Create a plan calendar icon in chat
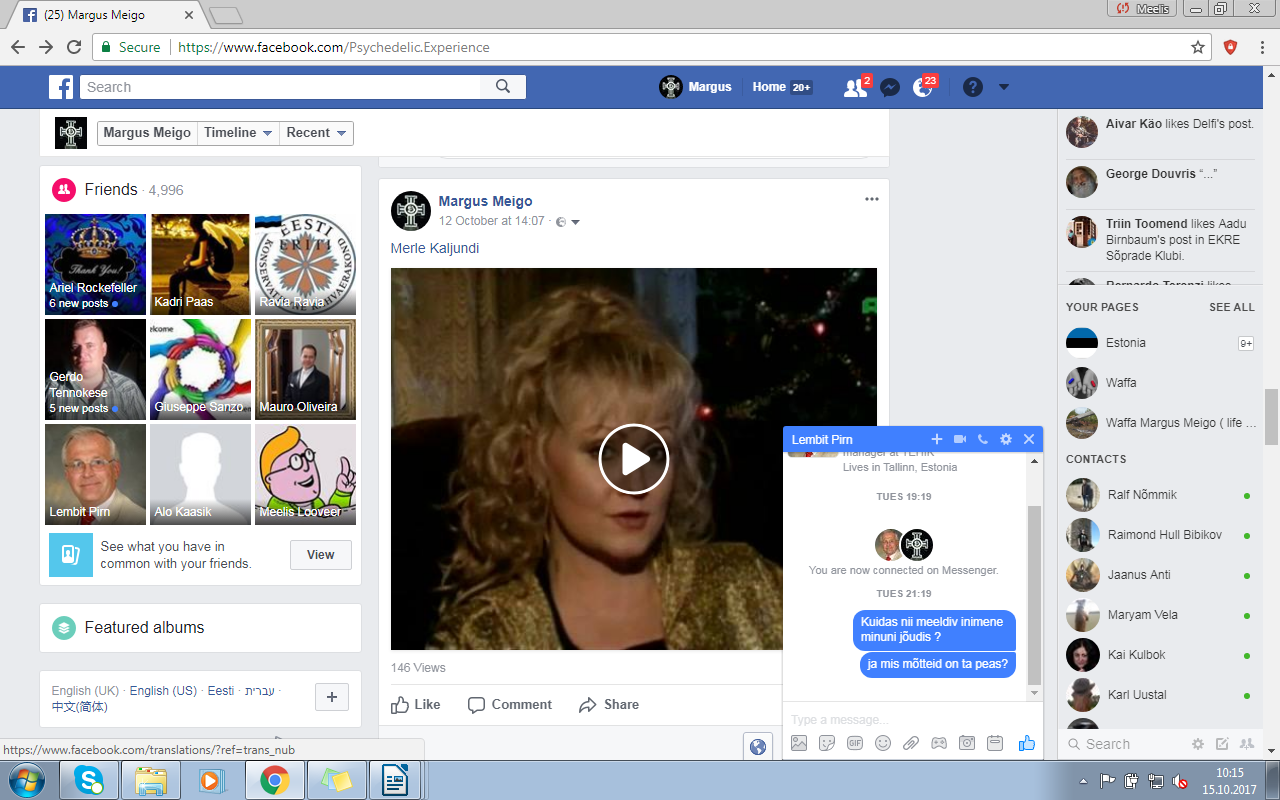 click(x=994, y=743)
